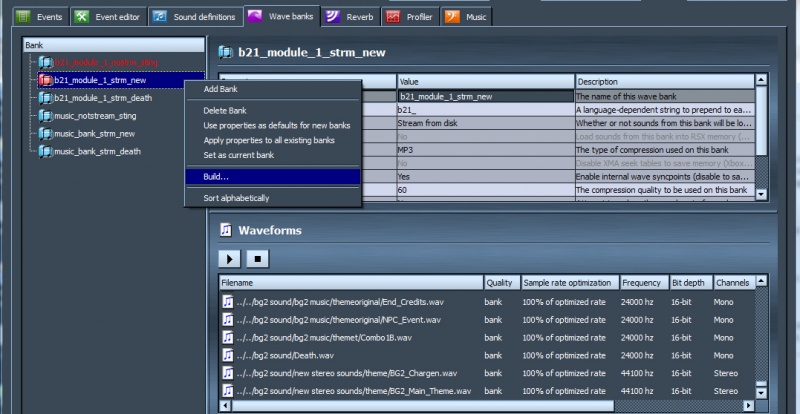This screenshot has width=800, height=414.
Task: Click the music_bank_strm_death bank icon
Action: click(x=45, y=152)
